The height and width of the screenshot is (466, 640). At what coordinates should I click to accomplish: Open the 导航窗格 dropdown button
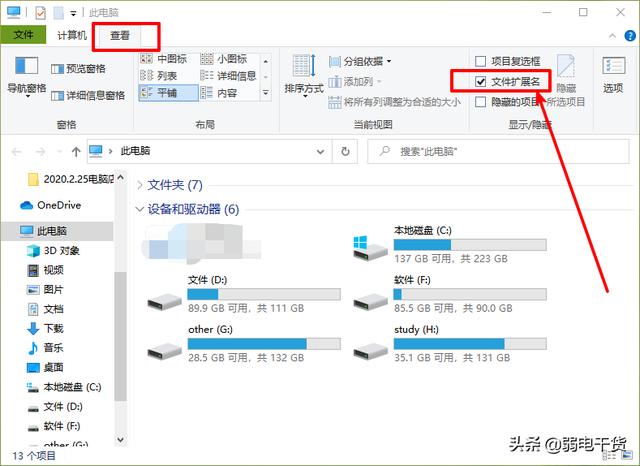click(x=27, y=76)
